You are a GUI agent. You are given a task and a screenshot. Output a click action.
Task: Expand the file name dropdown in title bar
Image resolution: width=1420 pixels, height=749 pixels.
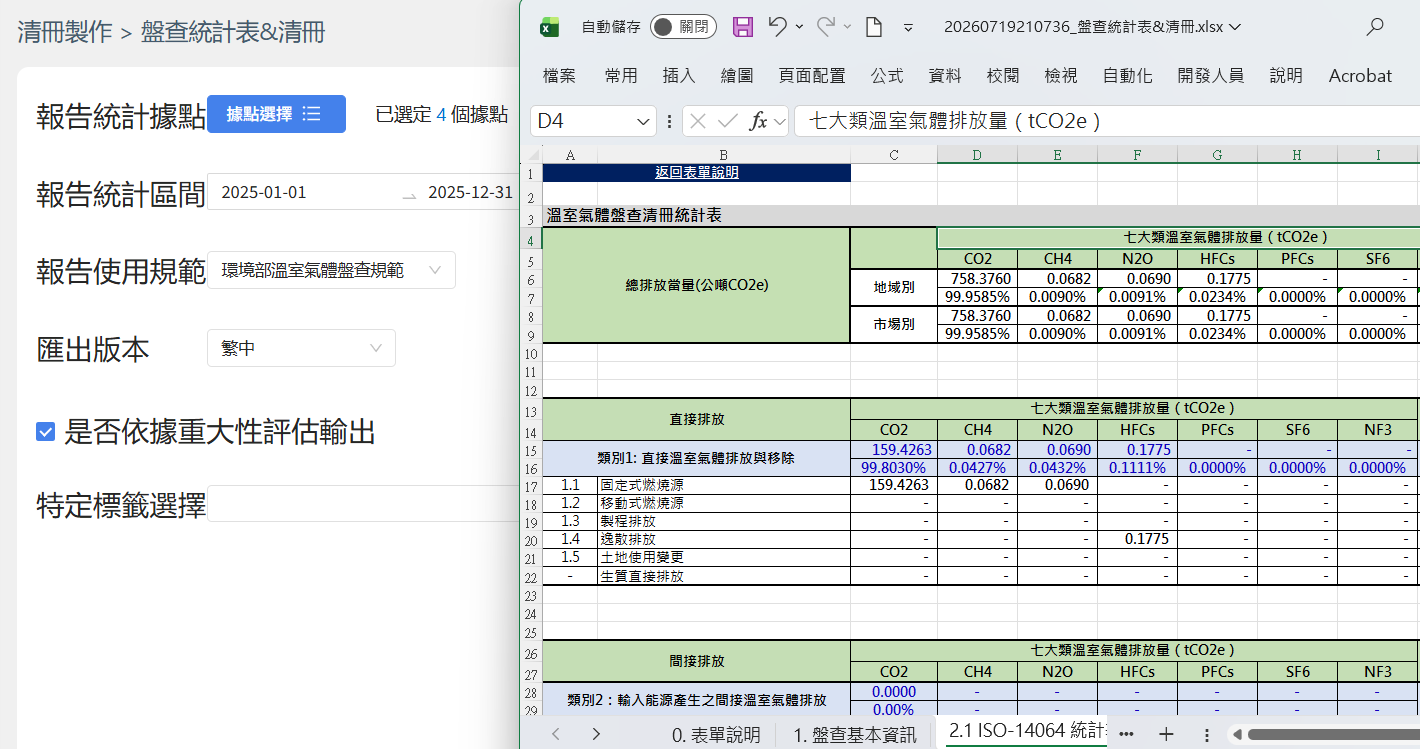tap(1235, 27)
